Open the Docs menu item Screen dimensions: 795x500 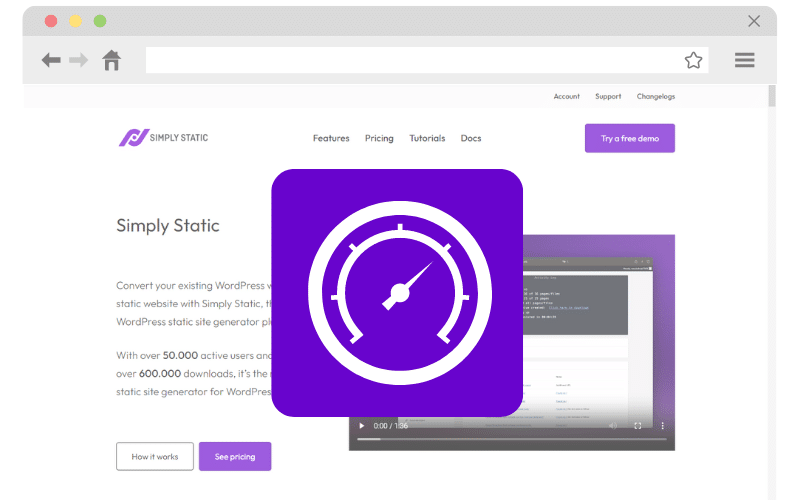tap(471, 138)
